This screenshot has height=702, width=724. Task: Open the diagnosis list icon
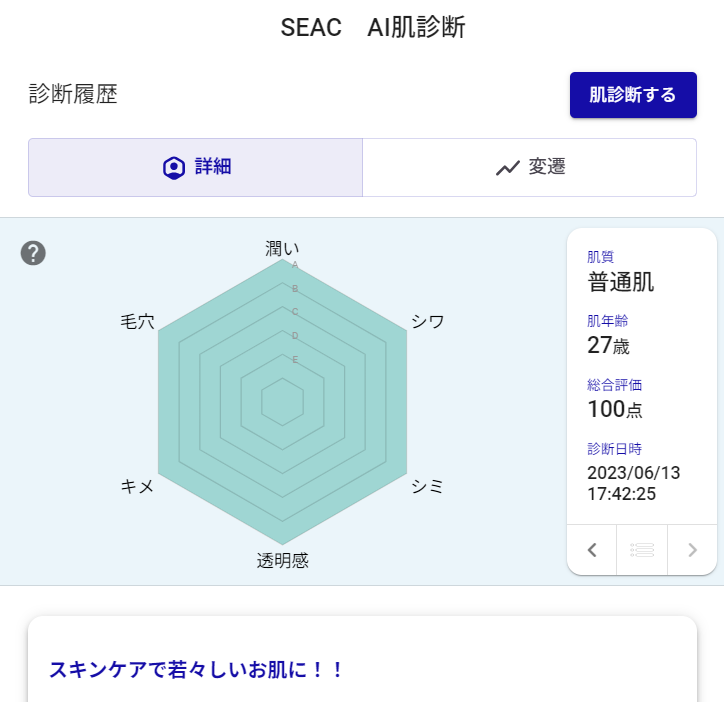coord(642,549)
